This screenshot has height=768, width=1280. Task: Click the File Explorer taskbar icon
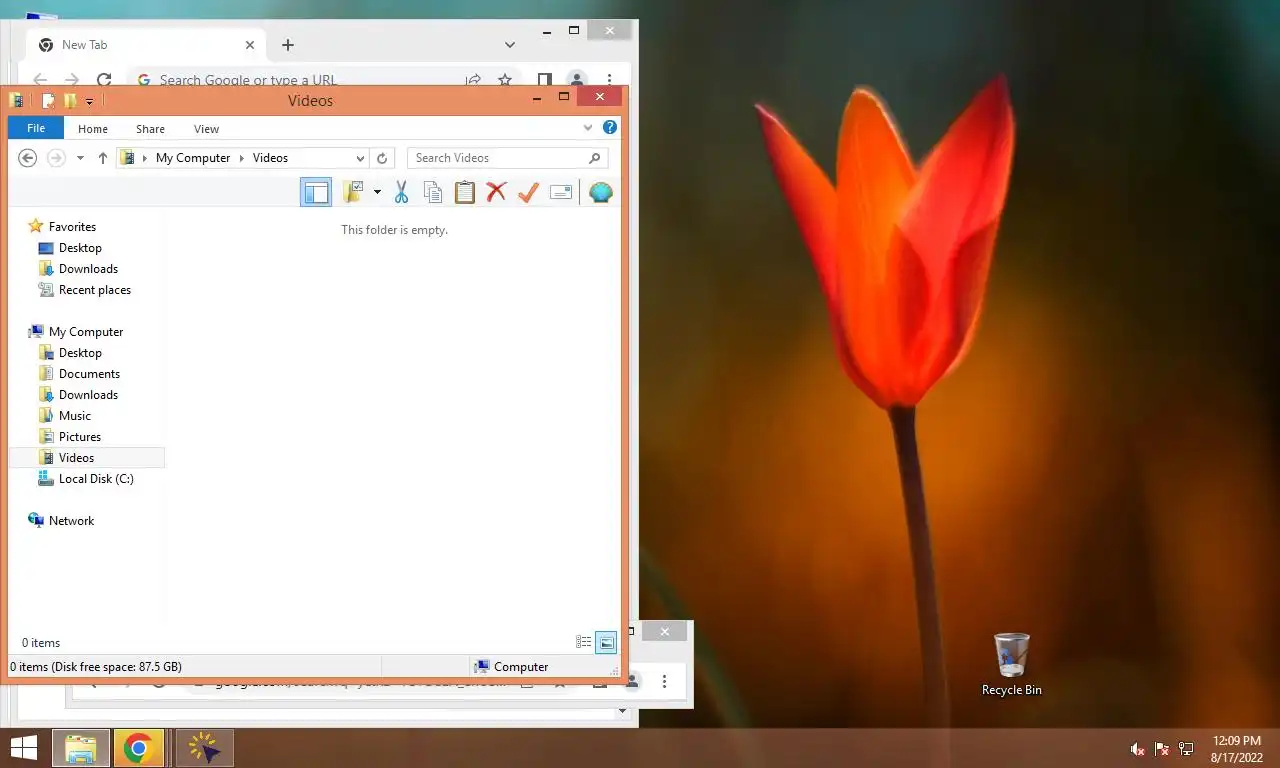(x=81, y=748)
